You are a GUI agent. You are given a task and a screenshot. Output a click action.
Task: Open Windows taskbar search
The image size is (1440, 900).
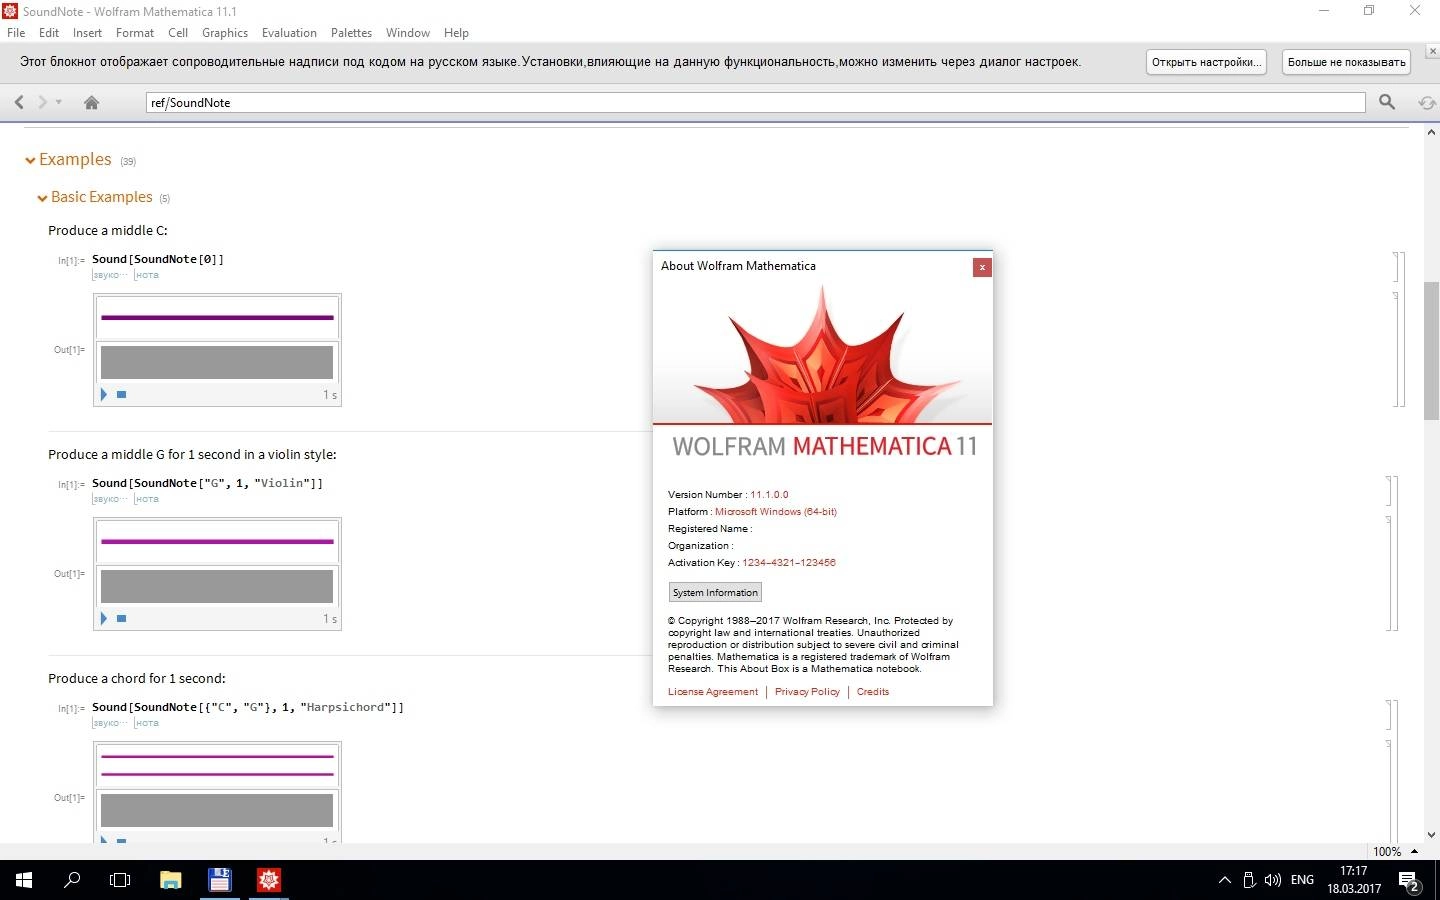[x=72, y=880]
